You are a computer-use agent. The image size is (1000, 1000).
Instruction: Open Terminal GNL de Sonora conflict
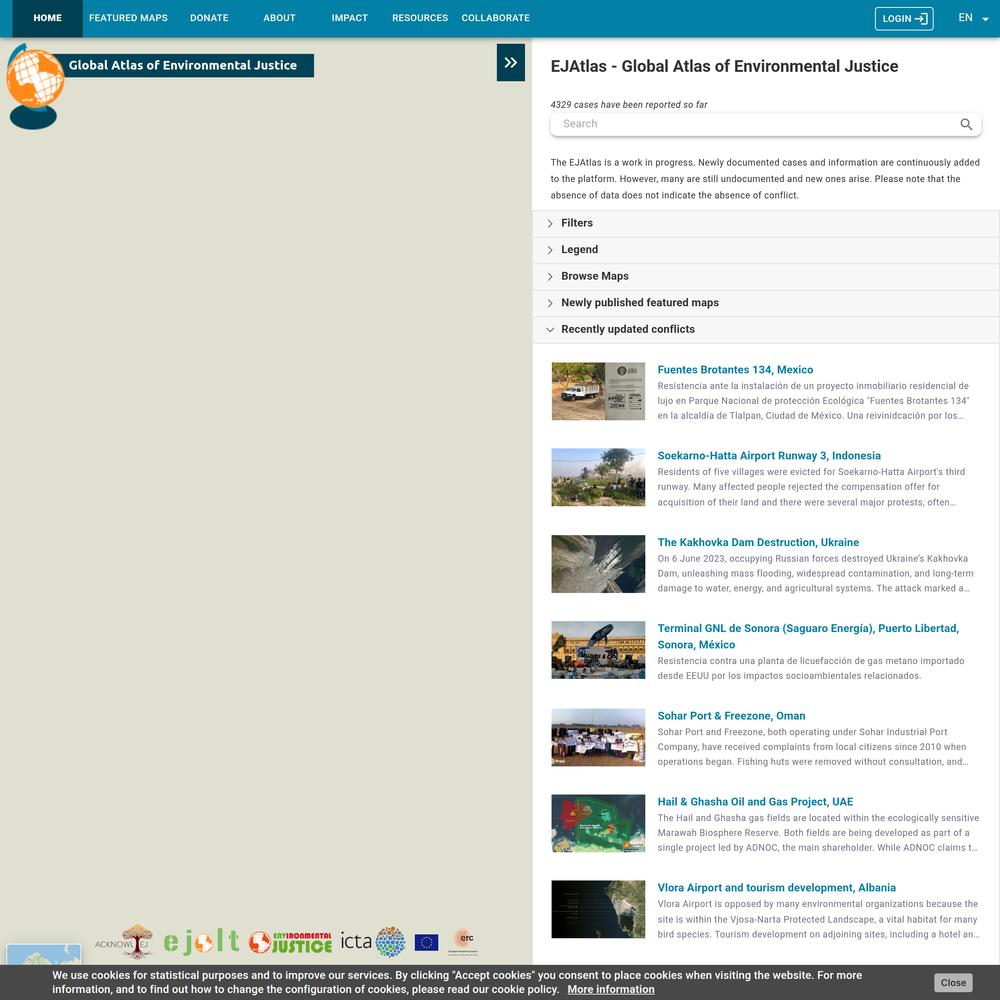[808, 636]
